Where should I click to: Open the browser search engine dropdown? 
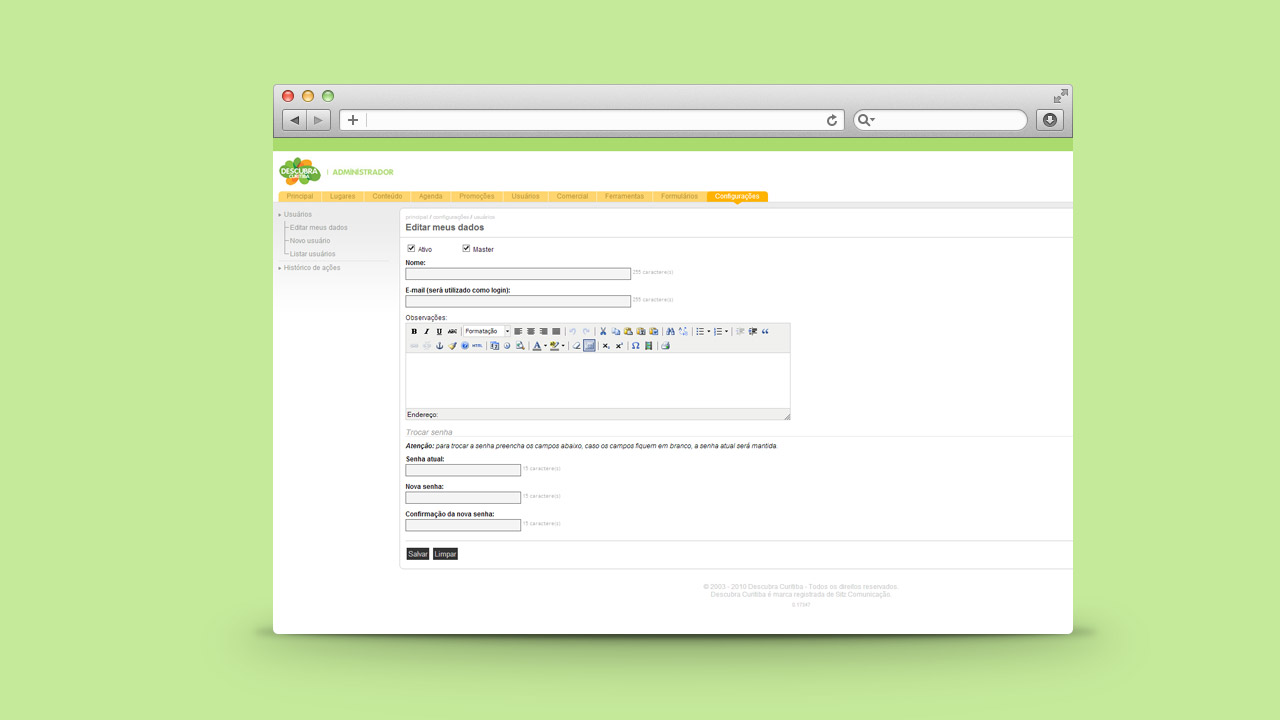(867, 120)
